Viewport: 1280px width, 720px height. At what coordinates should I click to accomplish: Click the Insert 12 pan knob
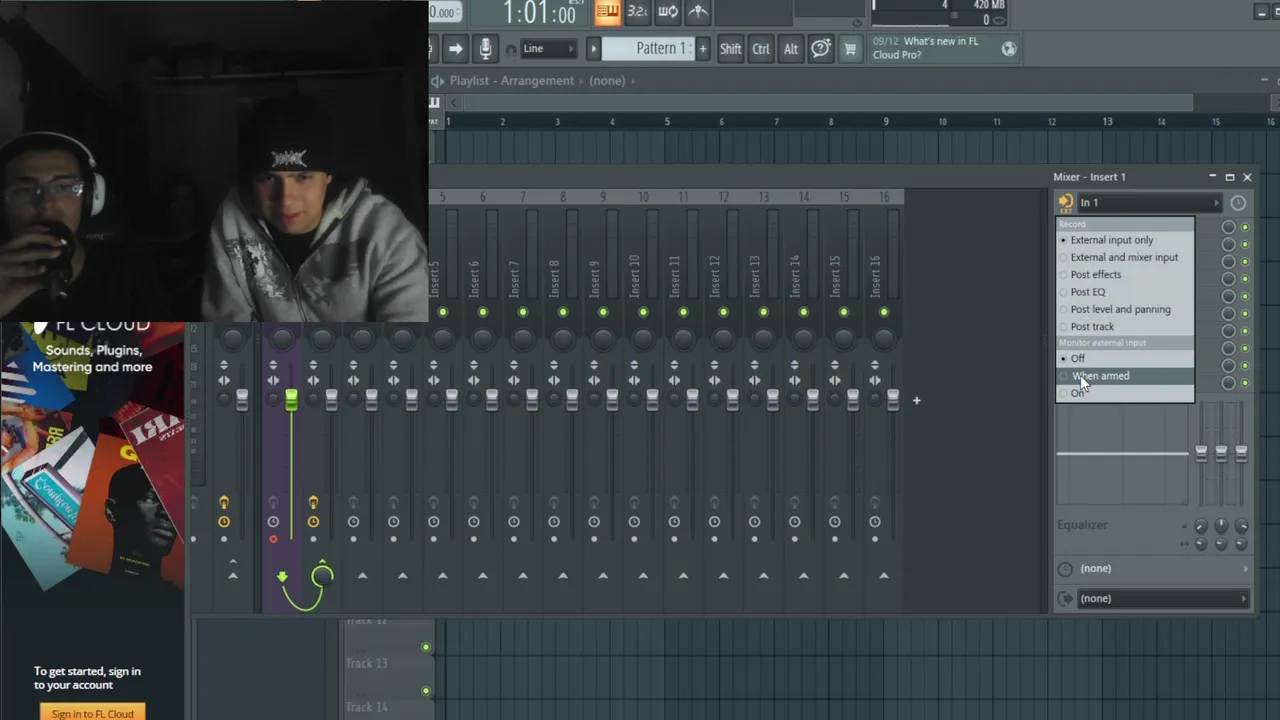click(x=723, y=339)
